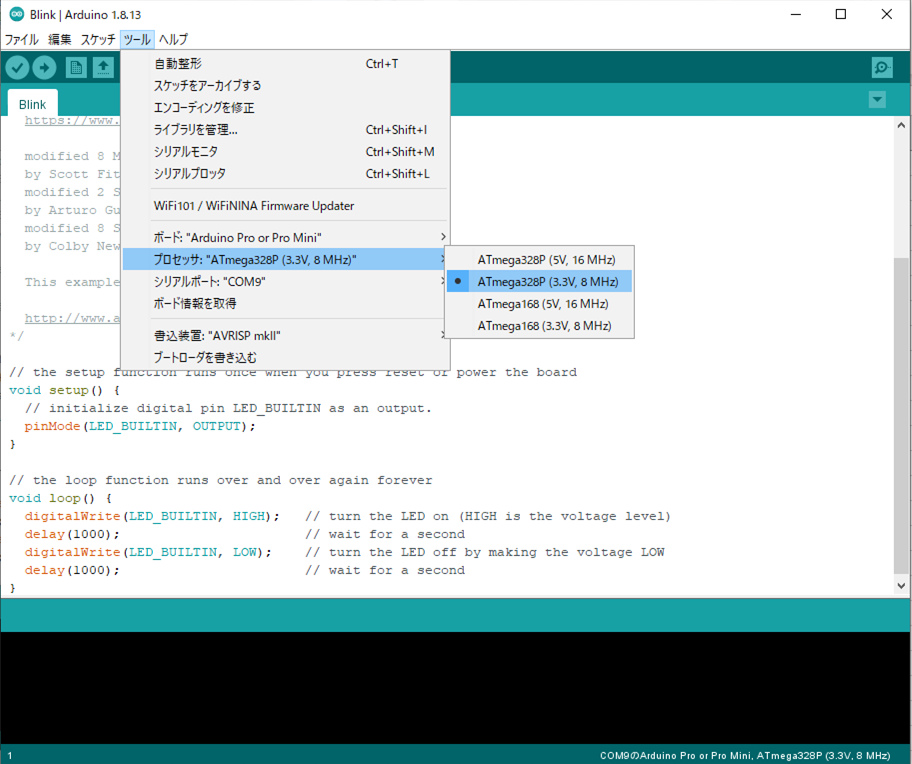The width and height of the screenshot is (912, 764).
Task: Expand the シリアルポート COM9 submenu
Action: coord(285,281)
